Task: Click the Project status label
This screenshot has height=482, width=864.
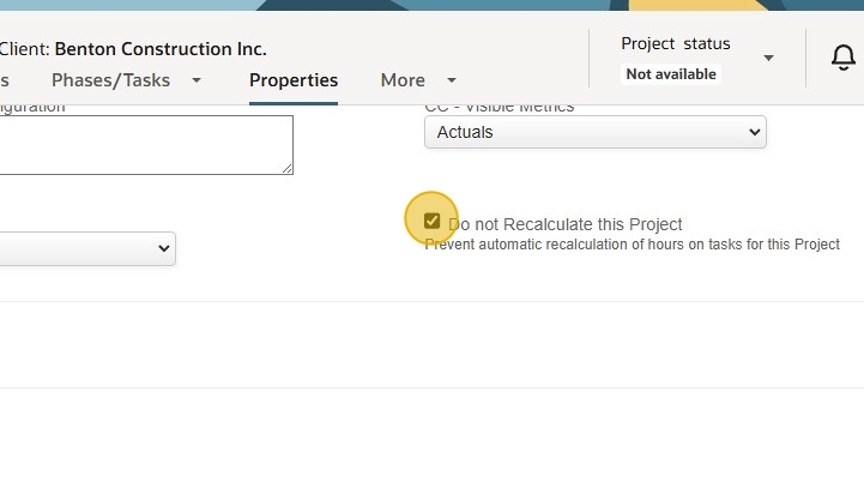Action: tap(675, 44)
